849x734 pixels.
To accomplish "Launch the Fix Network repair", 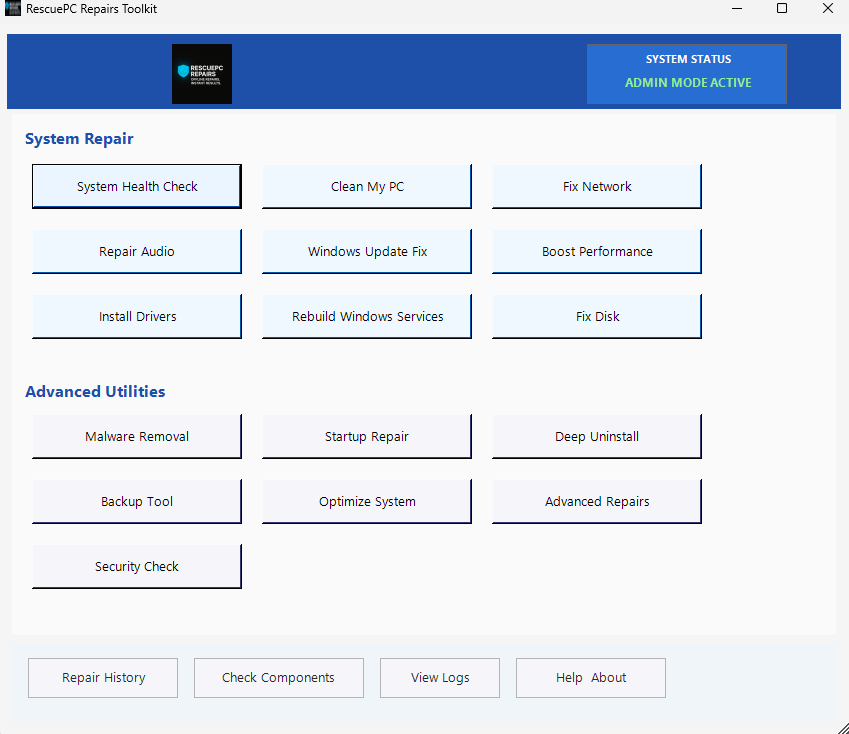I will pyautogui.click(x=597, y=186).
